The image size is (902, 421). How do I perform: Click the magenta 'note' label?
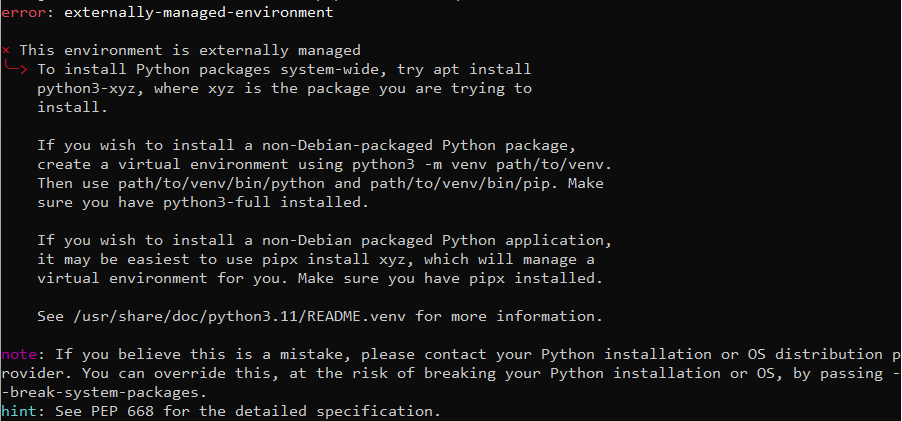pyautogui.click(x=18, y=354)
